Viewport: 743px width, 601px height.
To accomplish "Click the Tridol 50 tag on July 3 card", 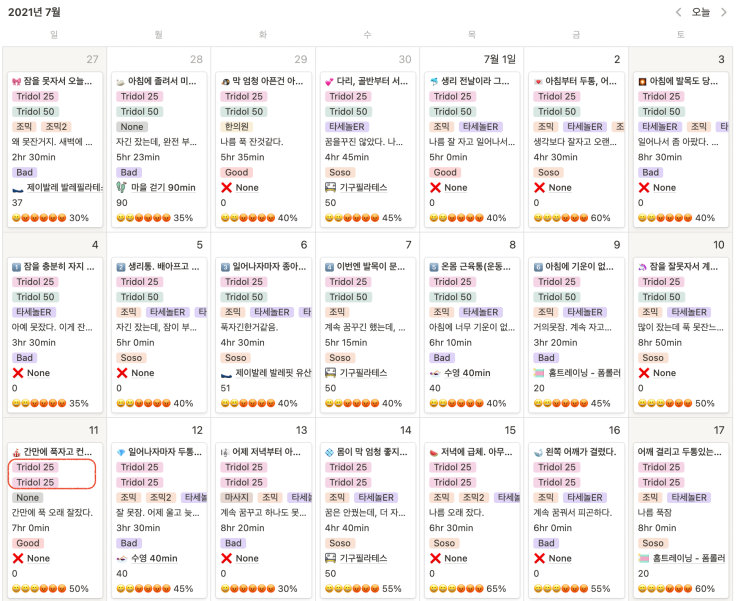I will pyautogui.click(x=661, y=112).
